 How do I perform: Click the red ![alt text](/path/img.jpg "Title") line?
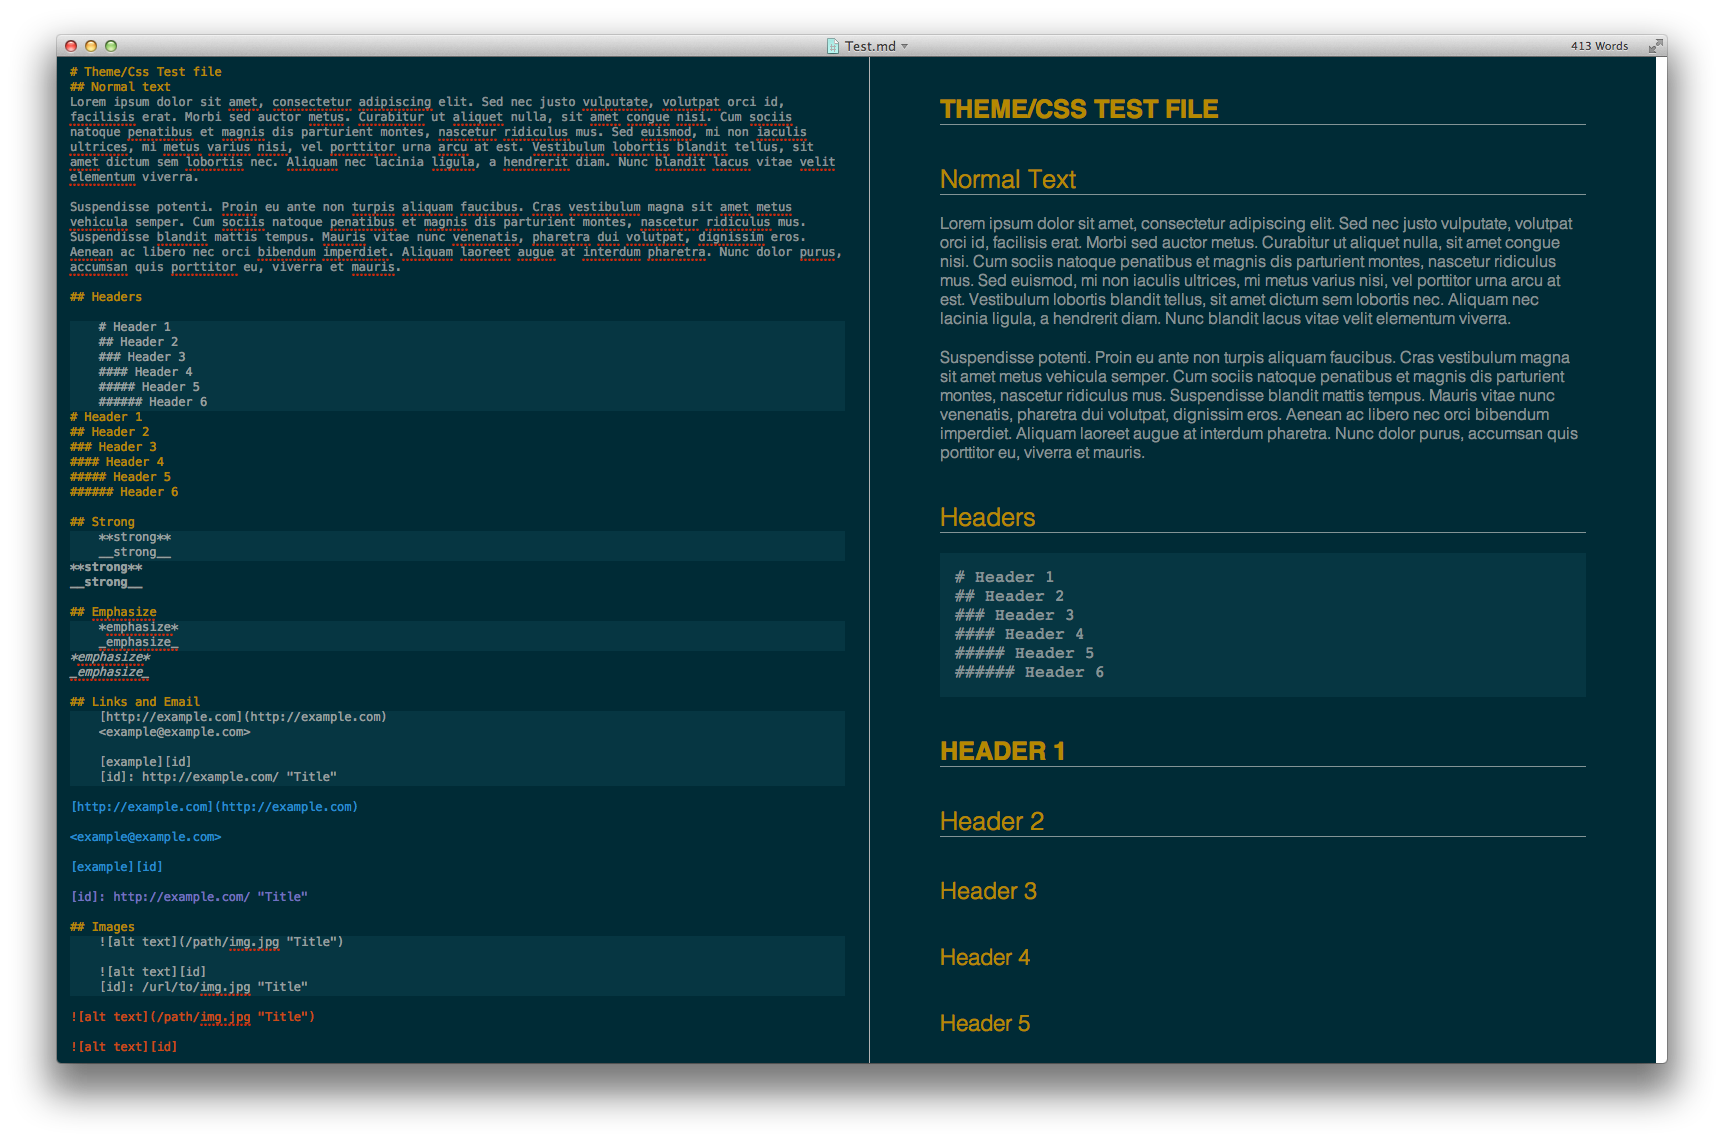(192, 1017)
